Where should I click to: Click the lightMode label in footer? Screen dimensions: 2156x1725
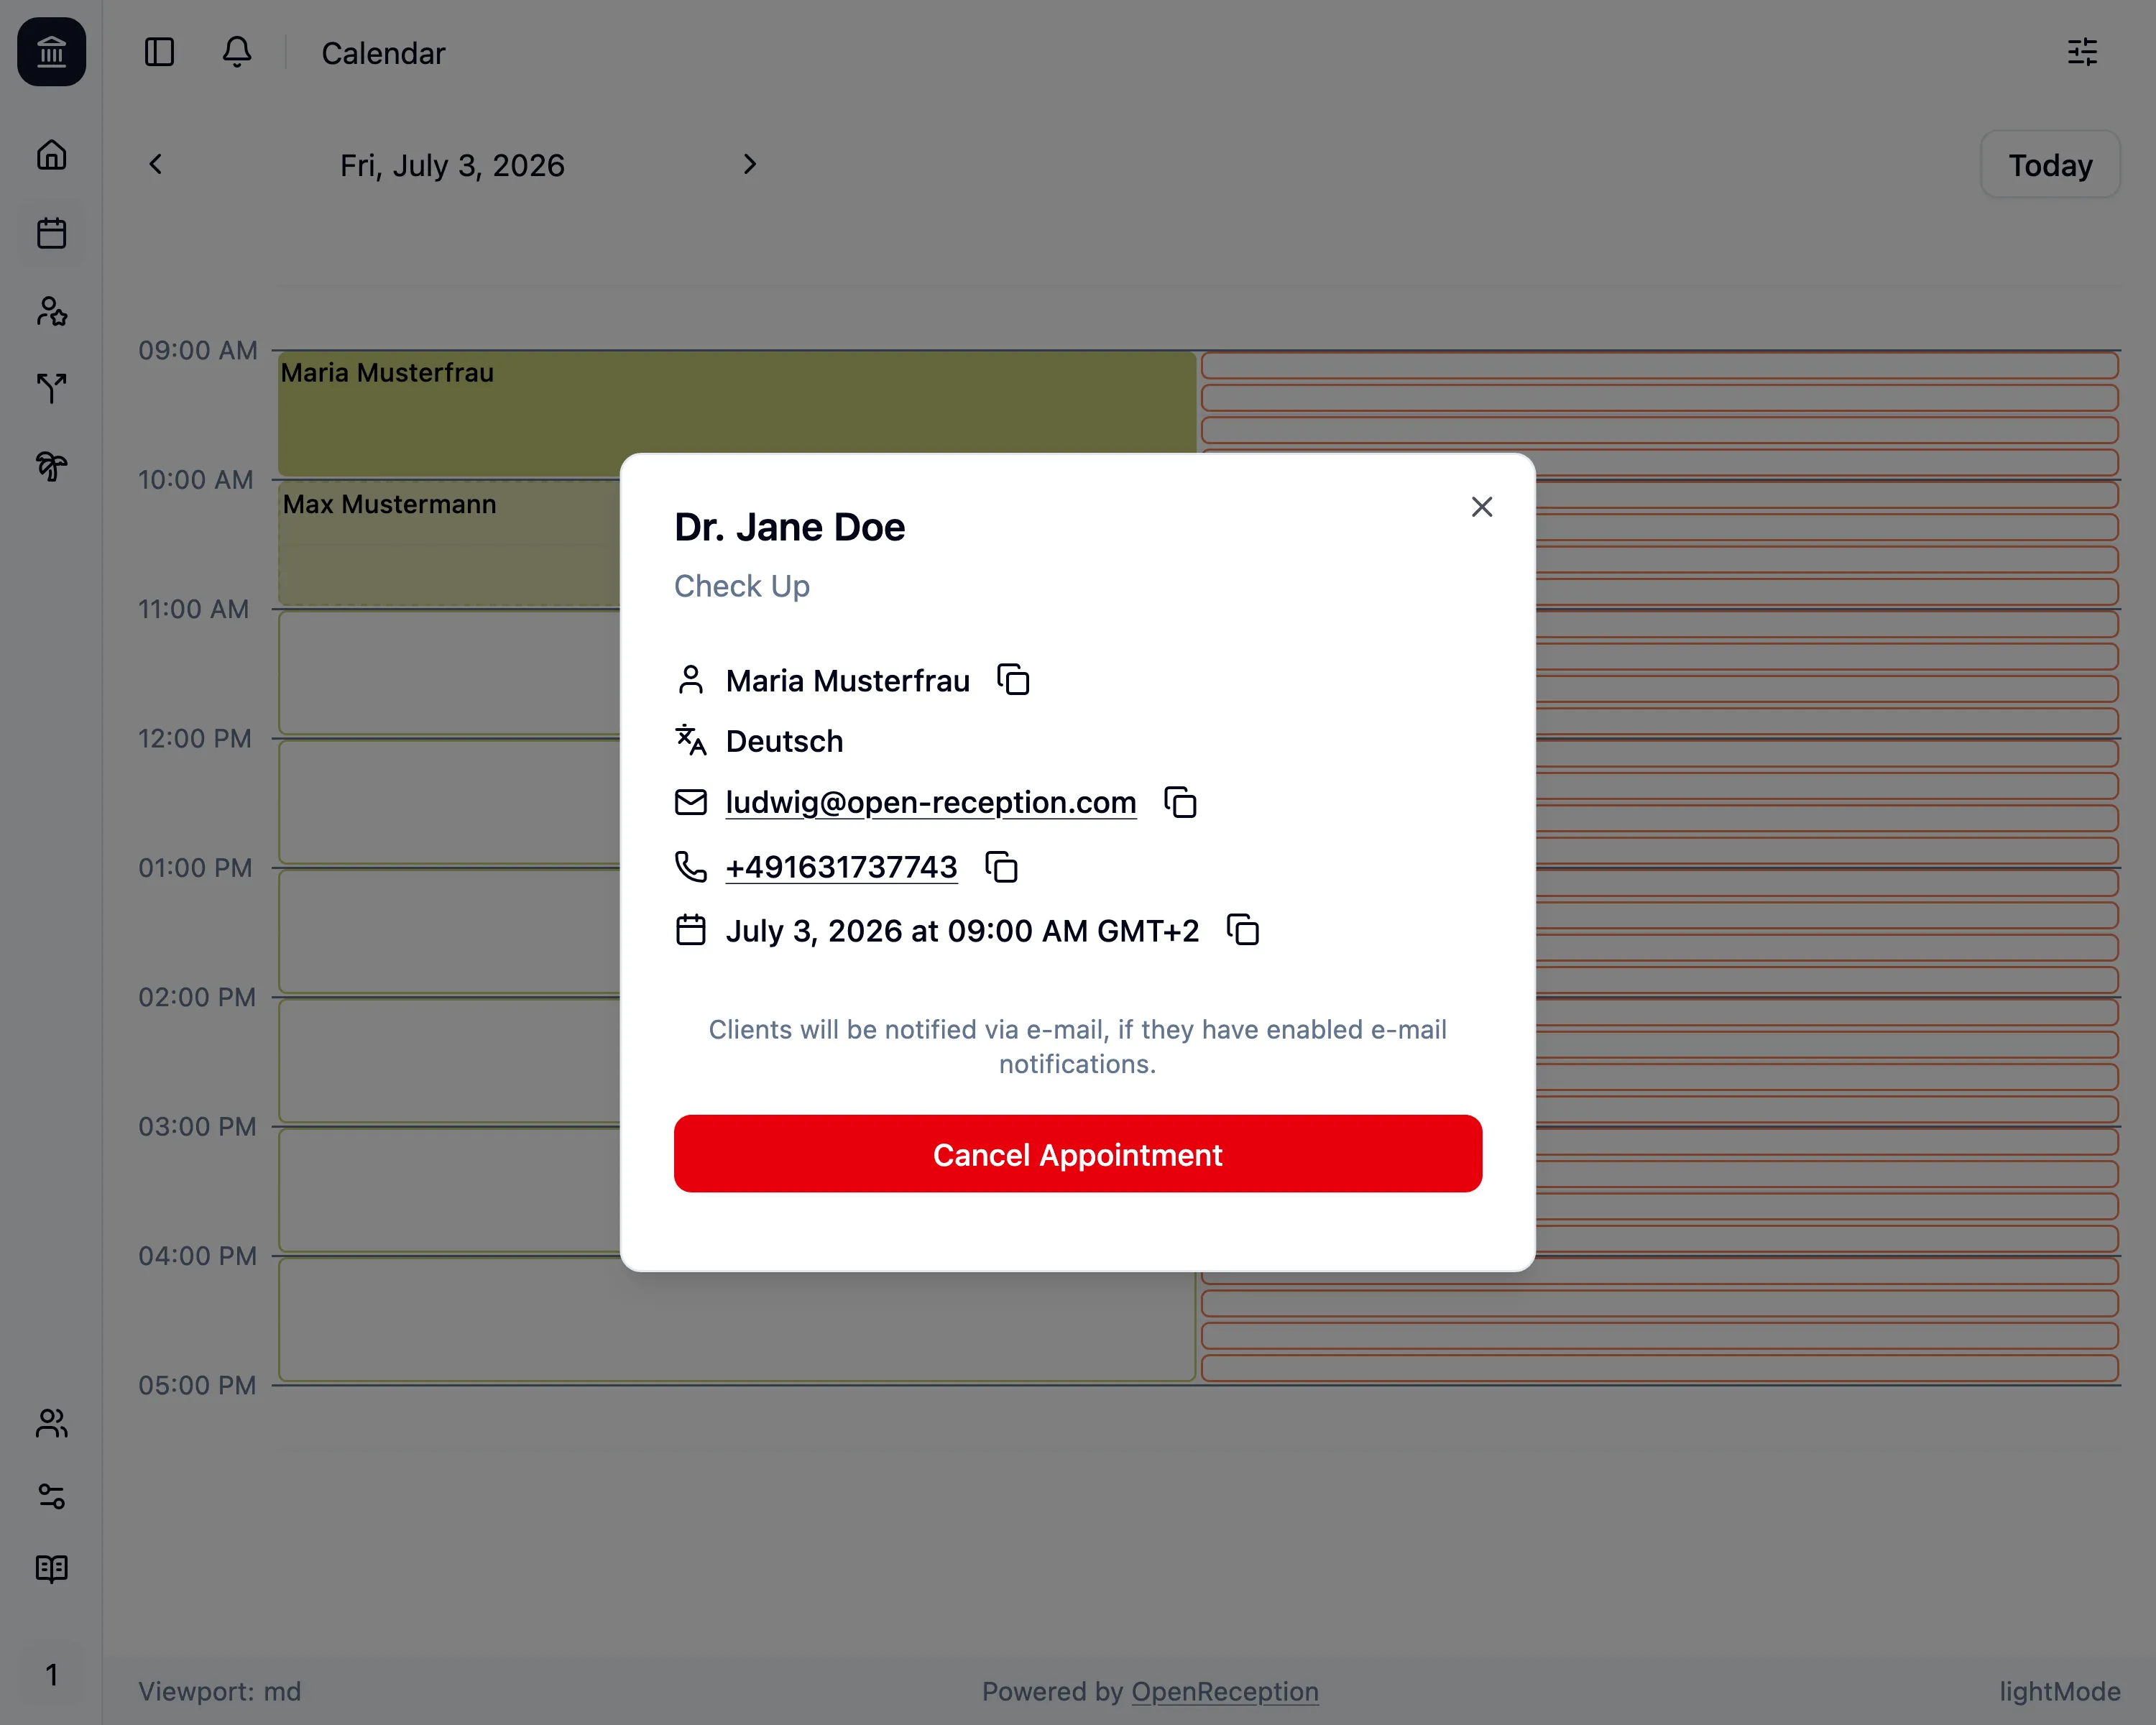[x=2060, y=1691]
